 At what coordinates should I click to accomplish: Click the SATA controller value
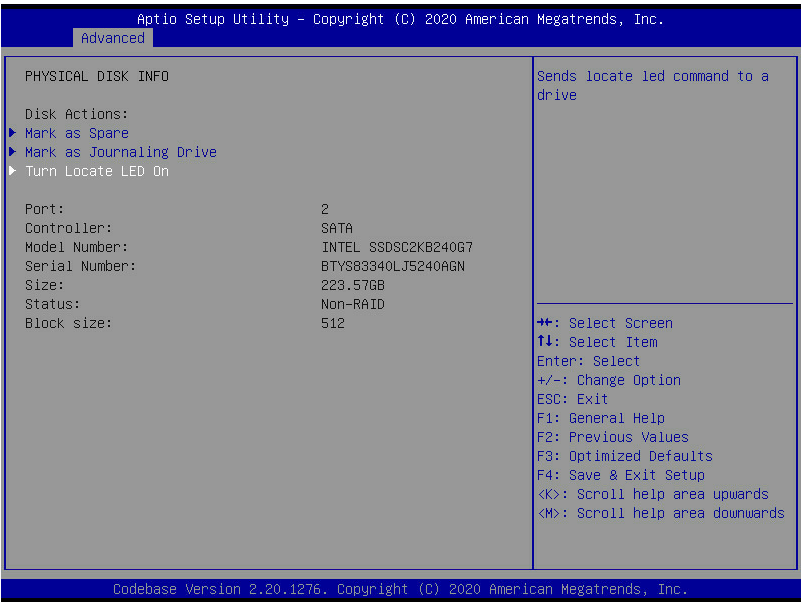pyautogui.click(x=337, y=228)
